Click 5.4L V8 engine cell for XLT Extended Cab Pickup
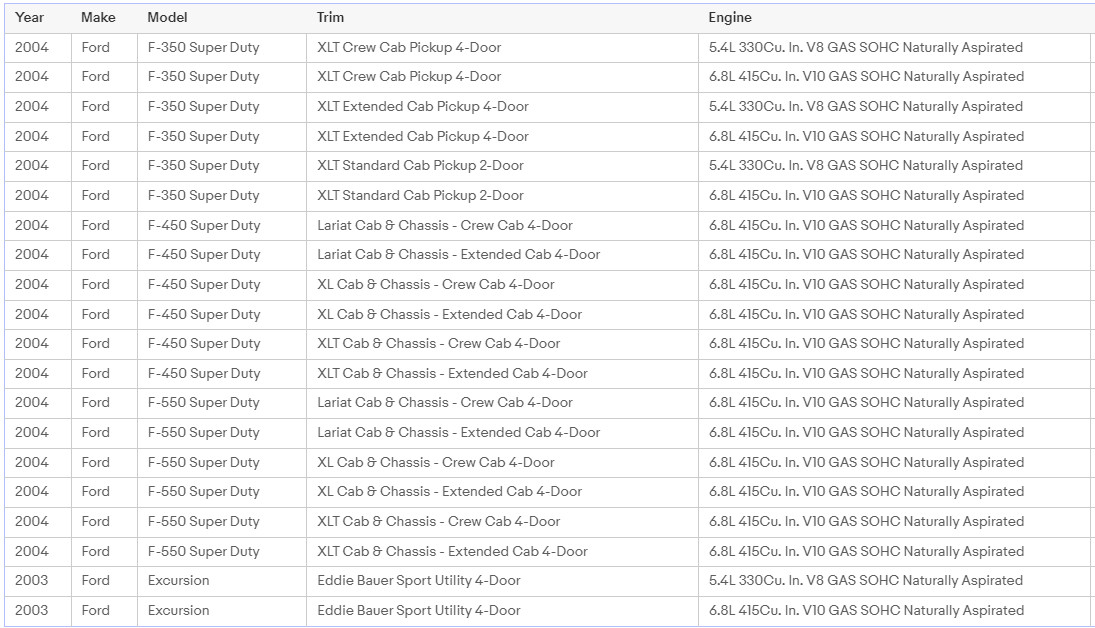This screenshot has height=628, width=1095. coord(866,107)
